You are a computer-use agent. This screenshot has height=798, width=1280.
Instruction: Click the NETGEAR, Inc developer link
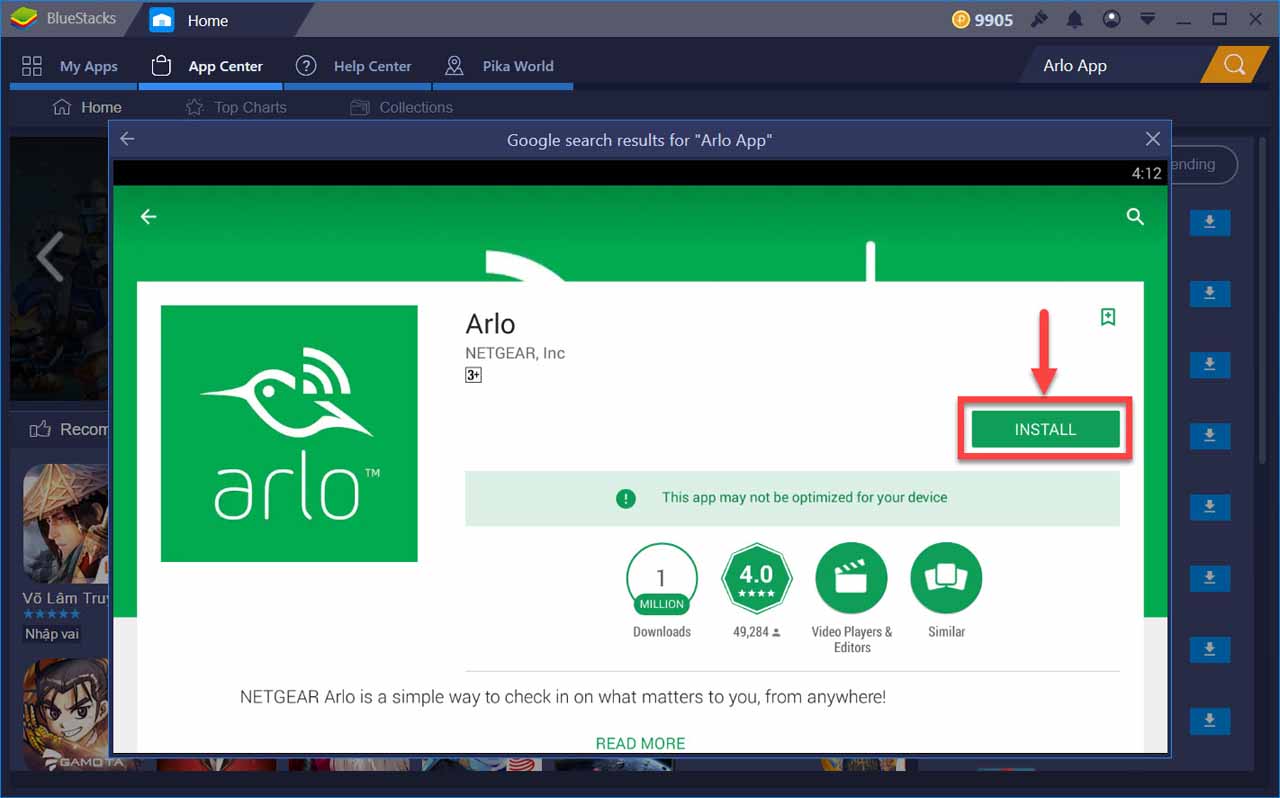pyautogui.click(x=515, y=353)
